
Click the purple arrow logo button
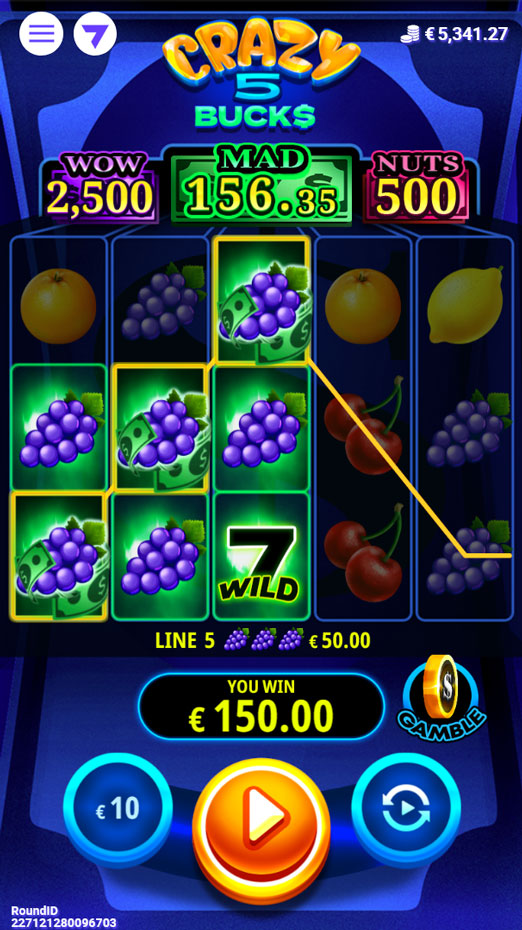coord(95,33)
